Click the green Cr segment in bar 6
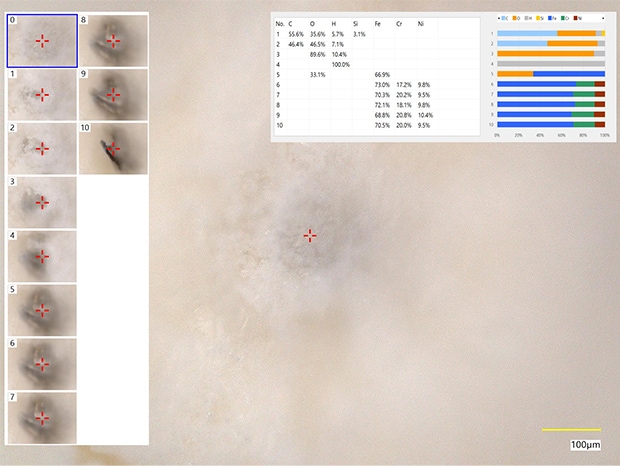 [x=585, y=85]
